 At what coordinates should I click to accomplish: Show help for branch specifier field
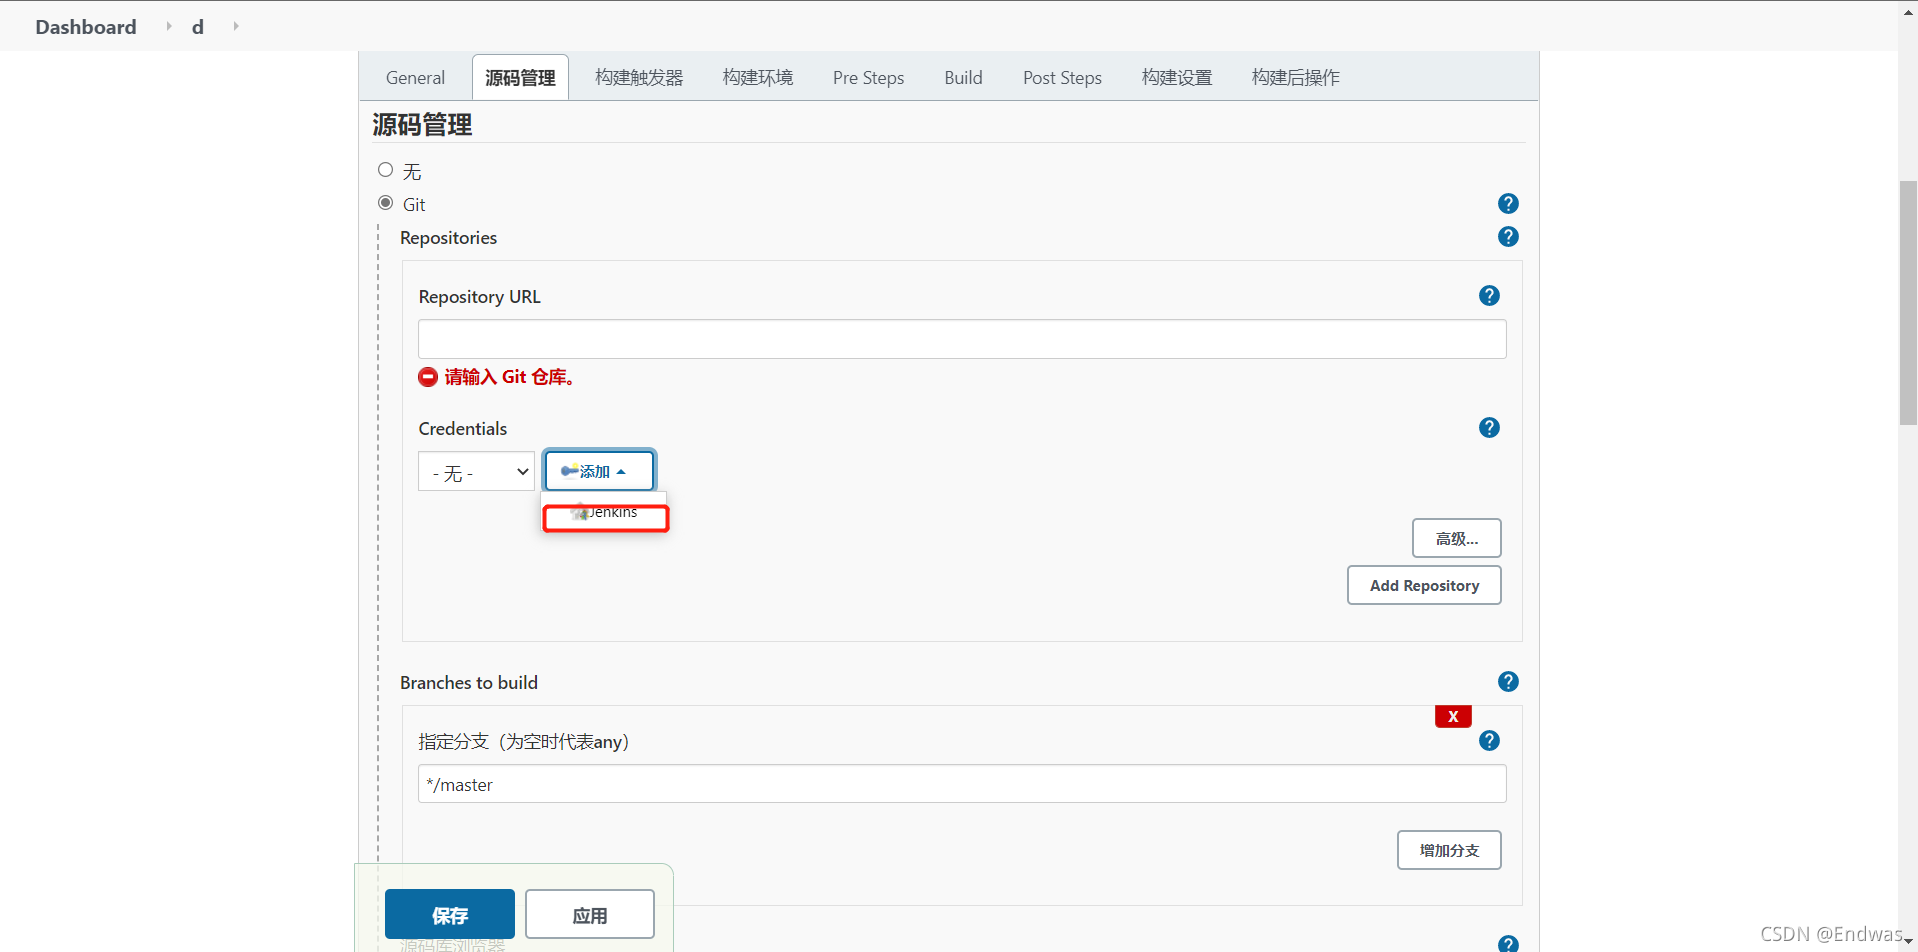(1489, 741)
